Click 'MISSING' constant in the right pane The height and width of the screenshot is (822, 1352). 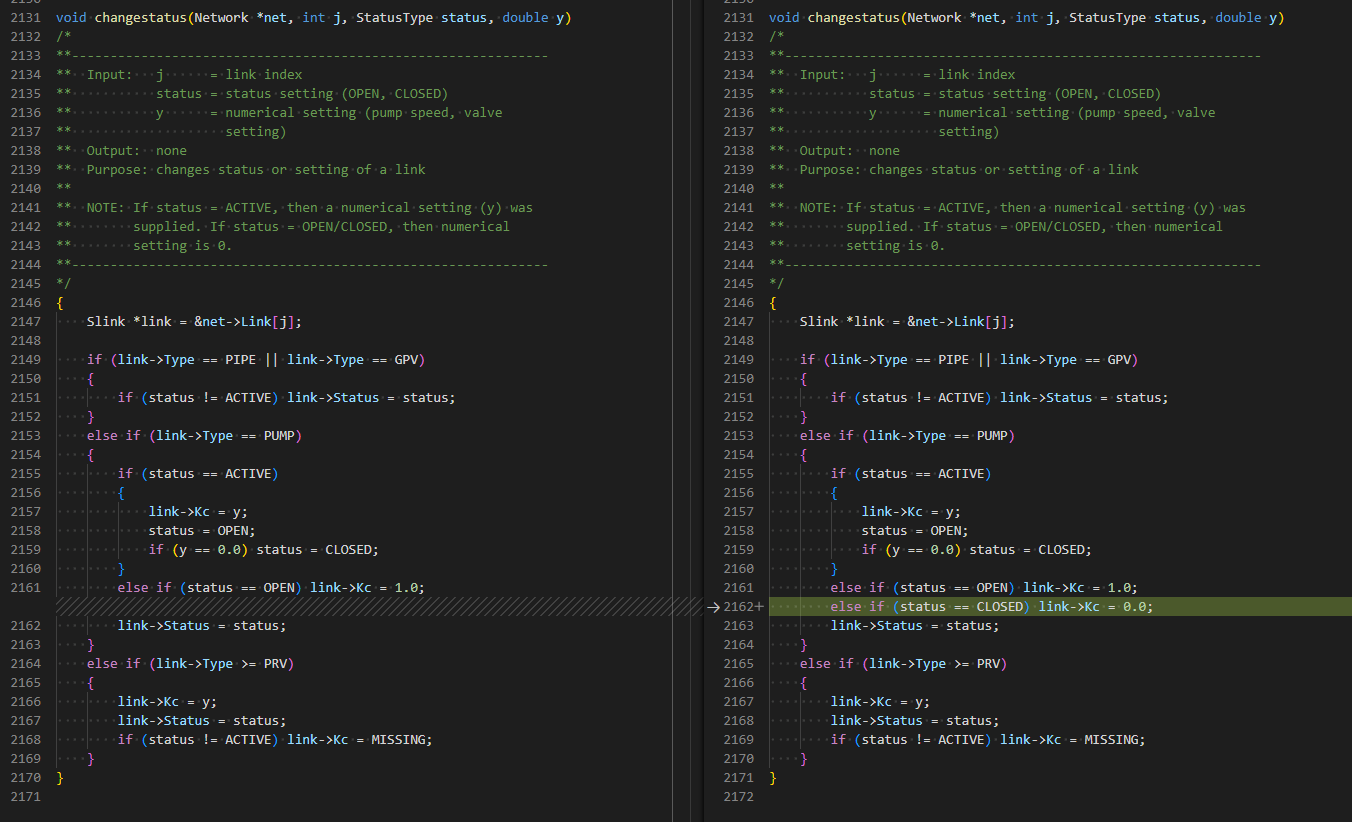click(x=1114, y=740)
